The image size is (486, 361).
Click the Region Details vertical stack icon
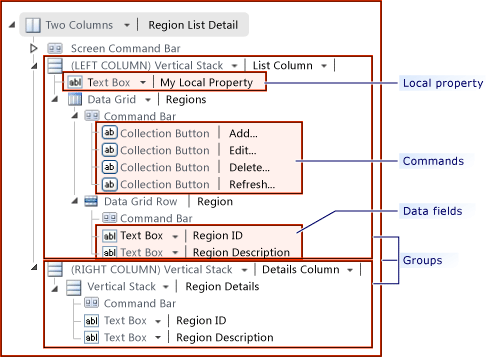[x=73, y=287]
